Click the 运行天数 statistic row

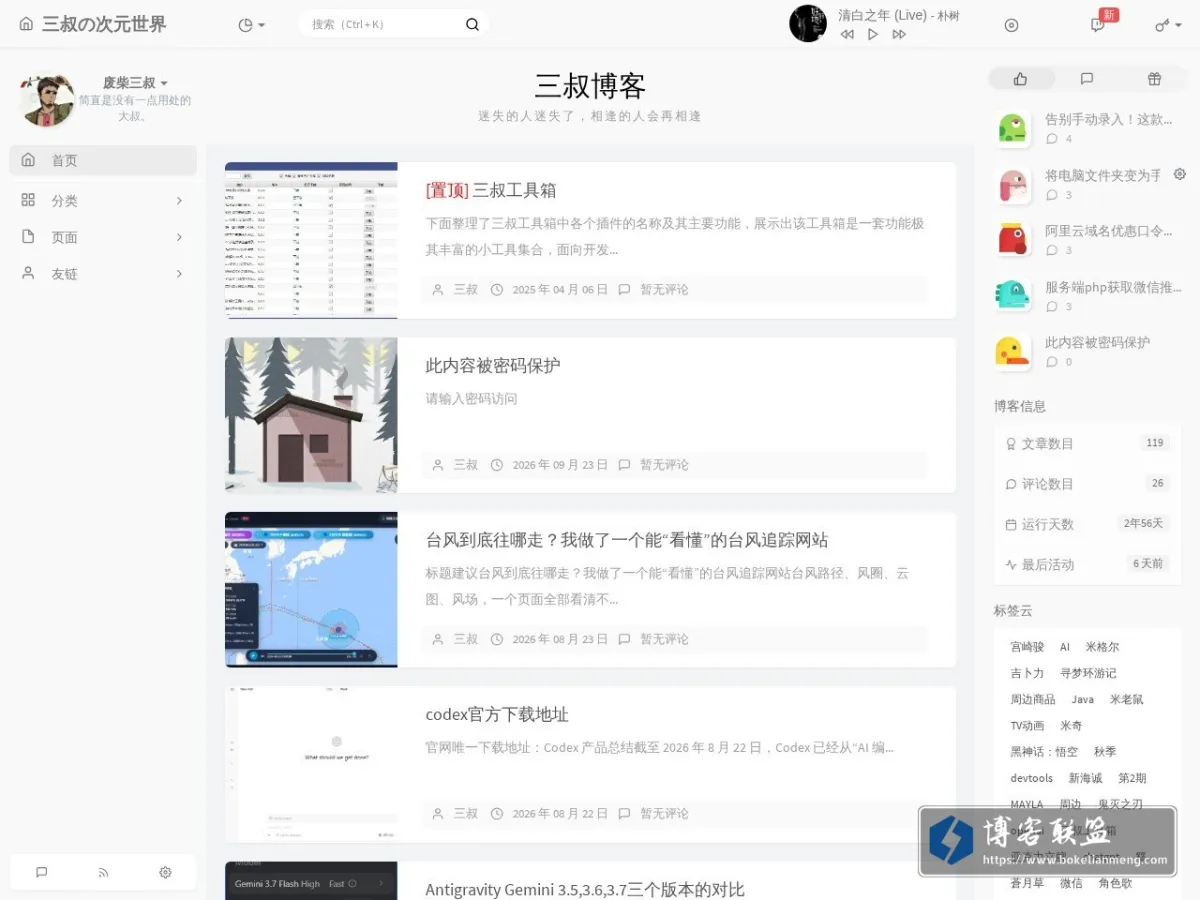[x=1087, y=524]
